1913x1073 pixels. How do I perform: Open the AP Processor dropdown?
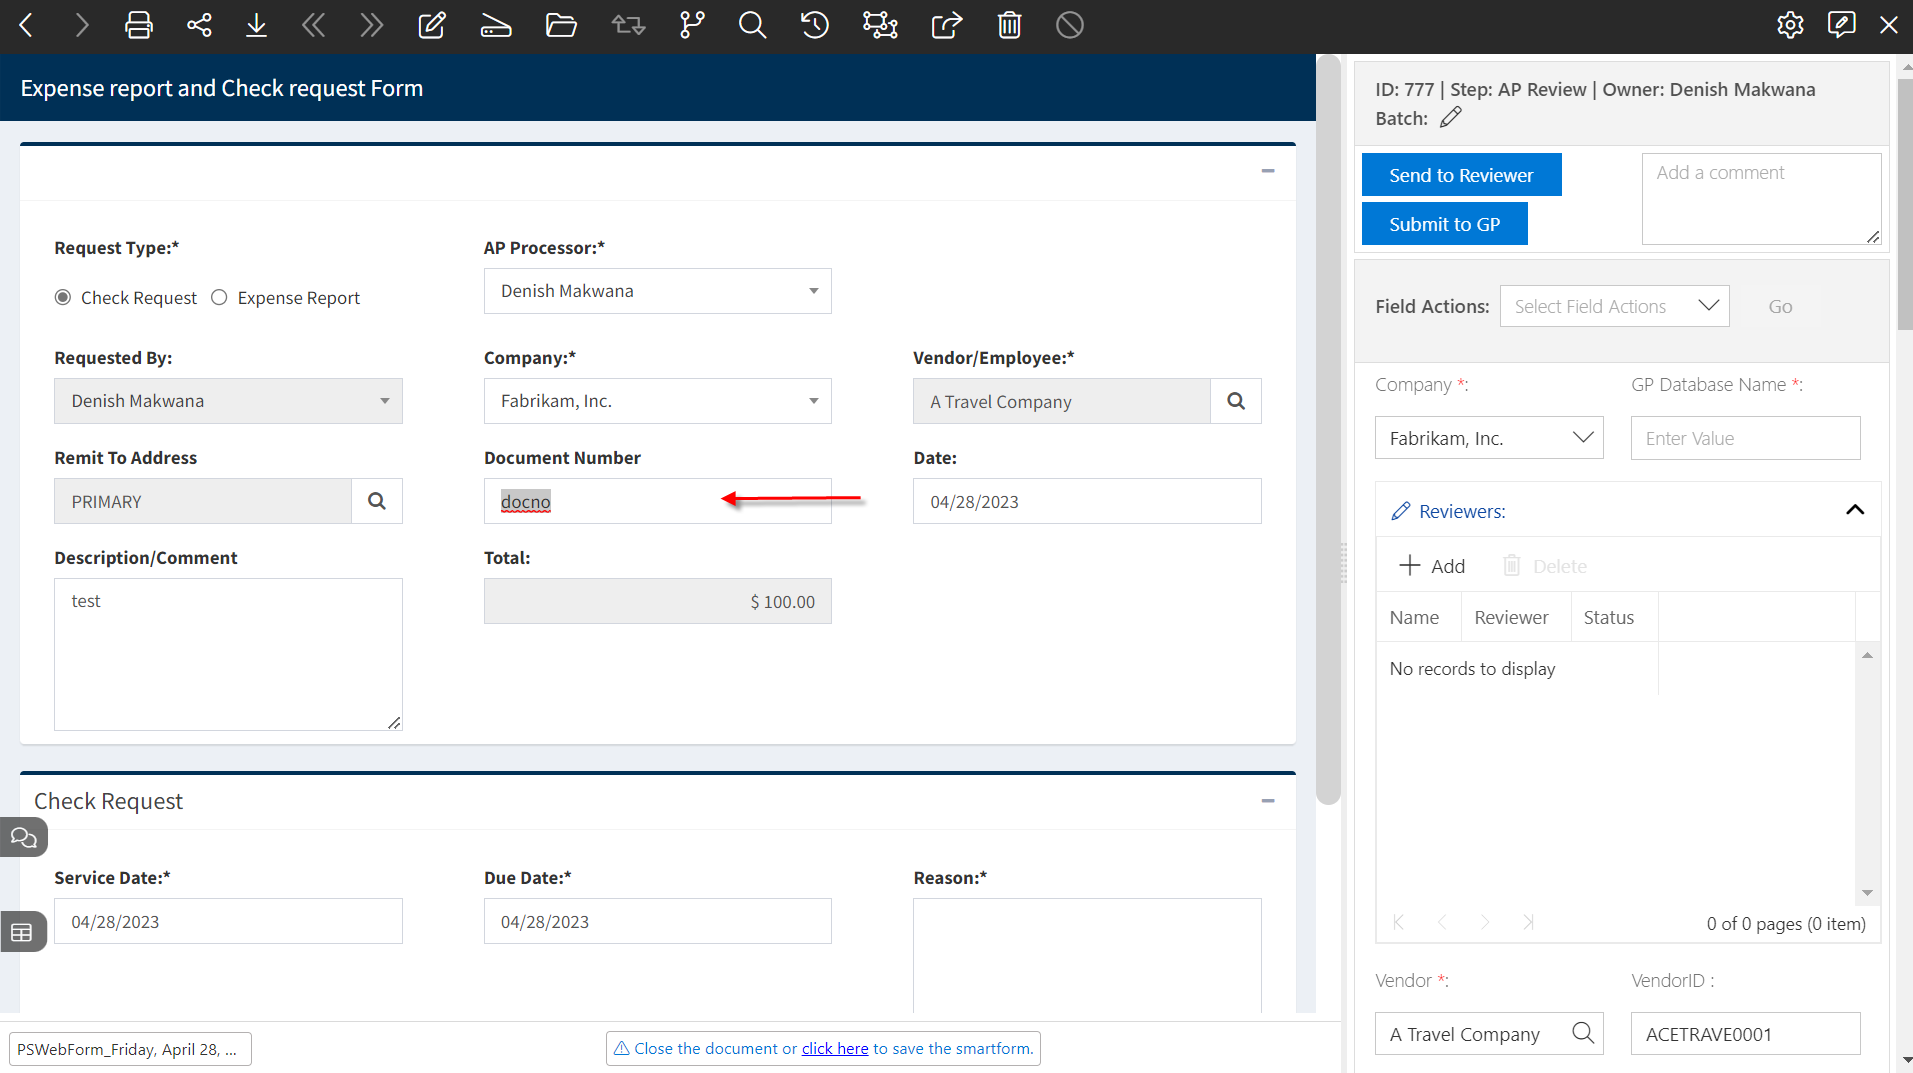[x=658, y=291]
